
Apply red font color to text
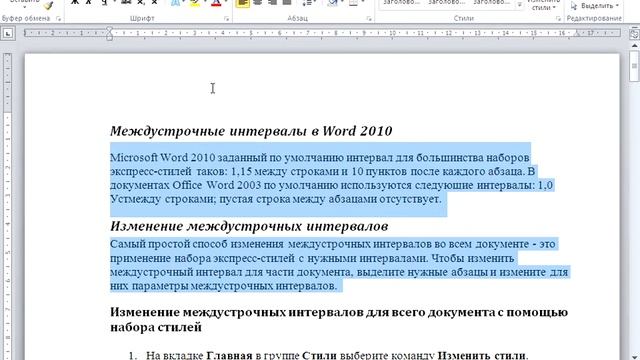coord(216,3)
